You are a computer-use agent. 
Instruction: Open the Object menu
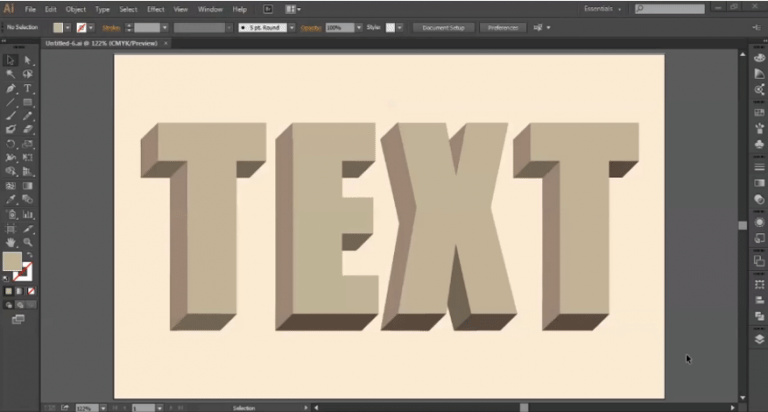75,9
